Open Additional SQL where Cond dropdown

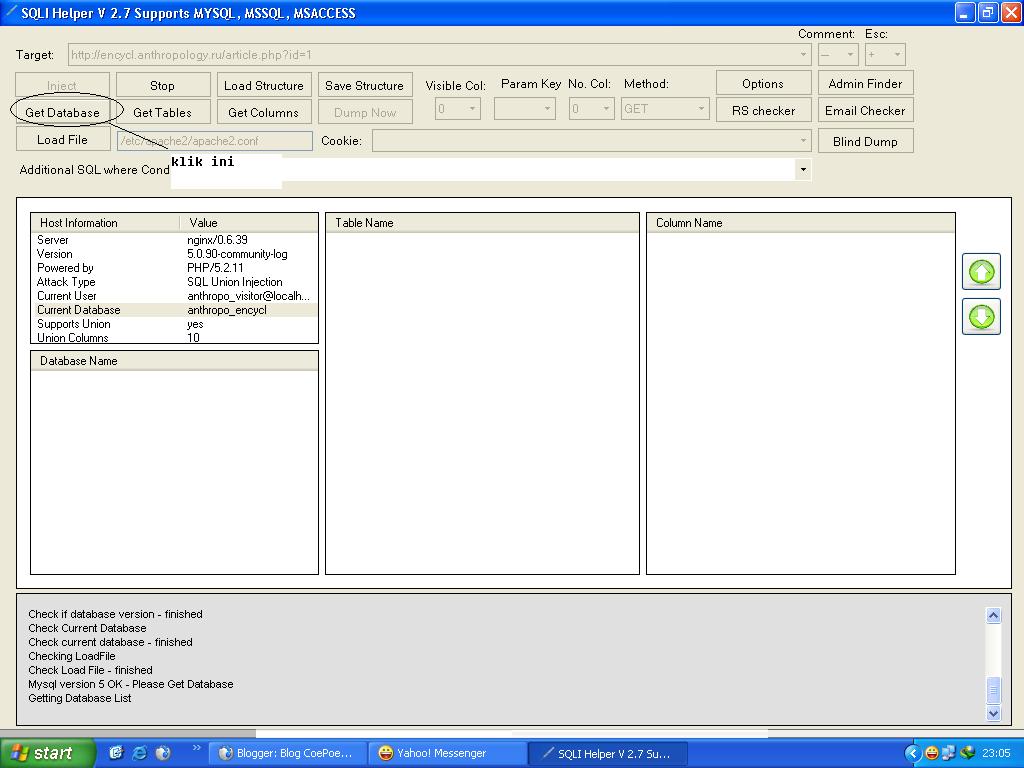803,170
